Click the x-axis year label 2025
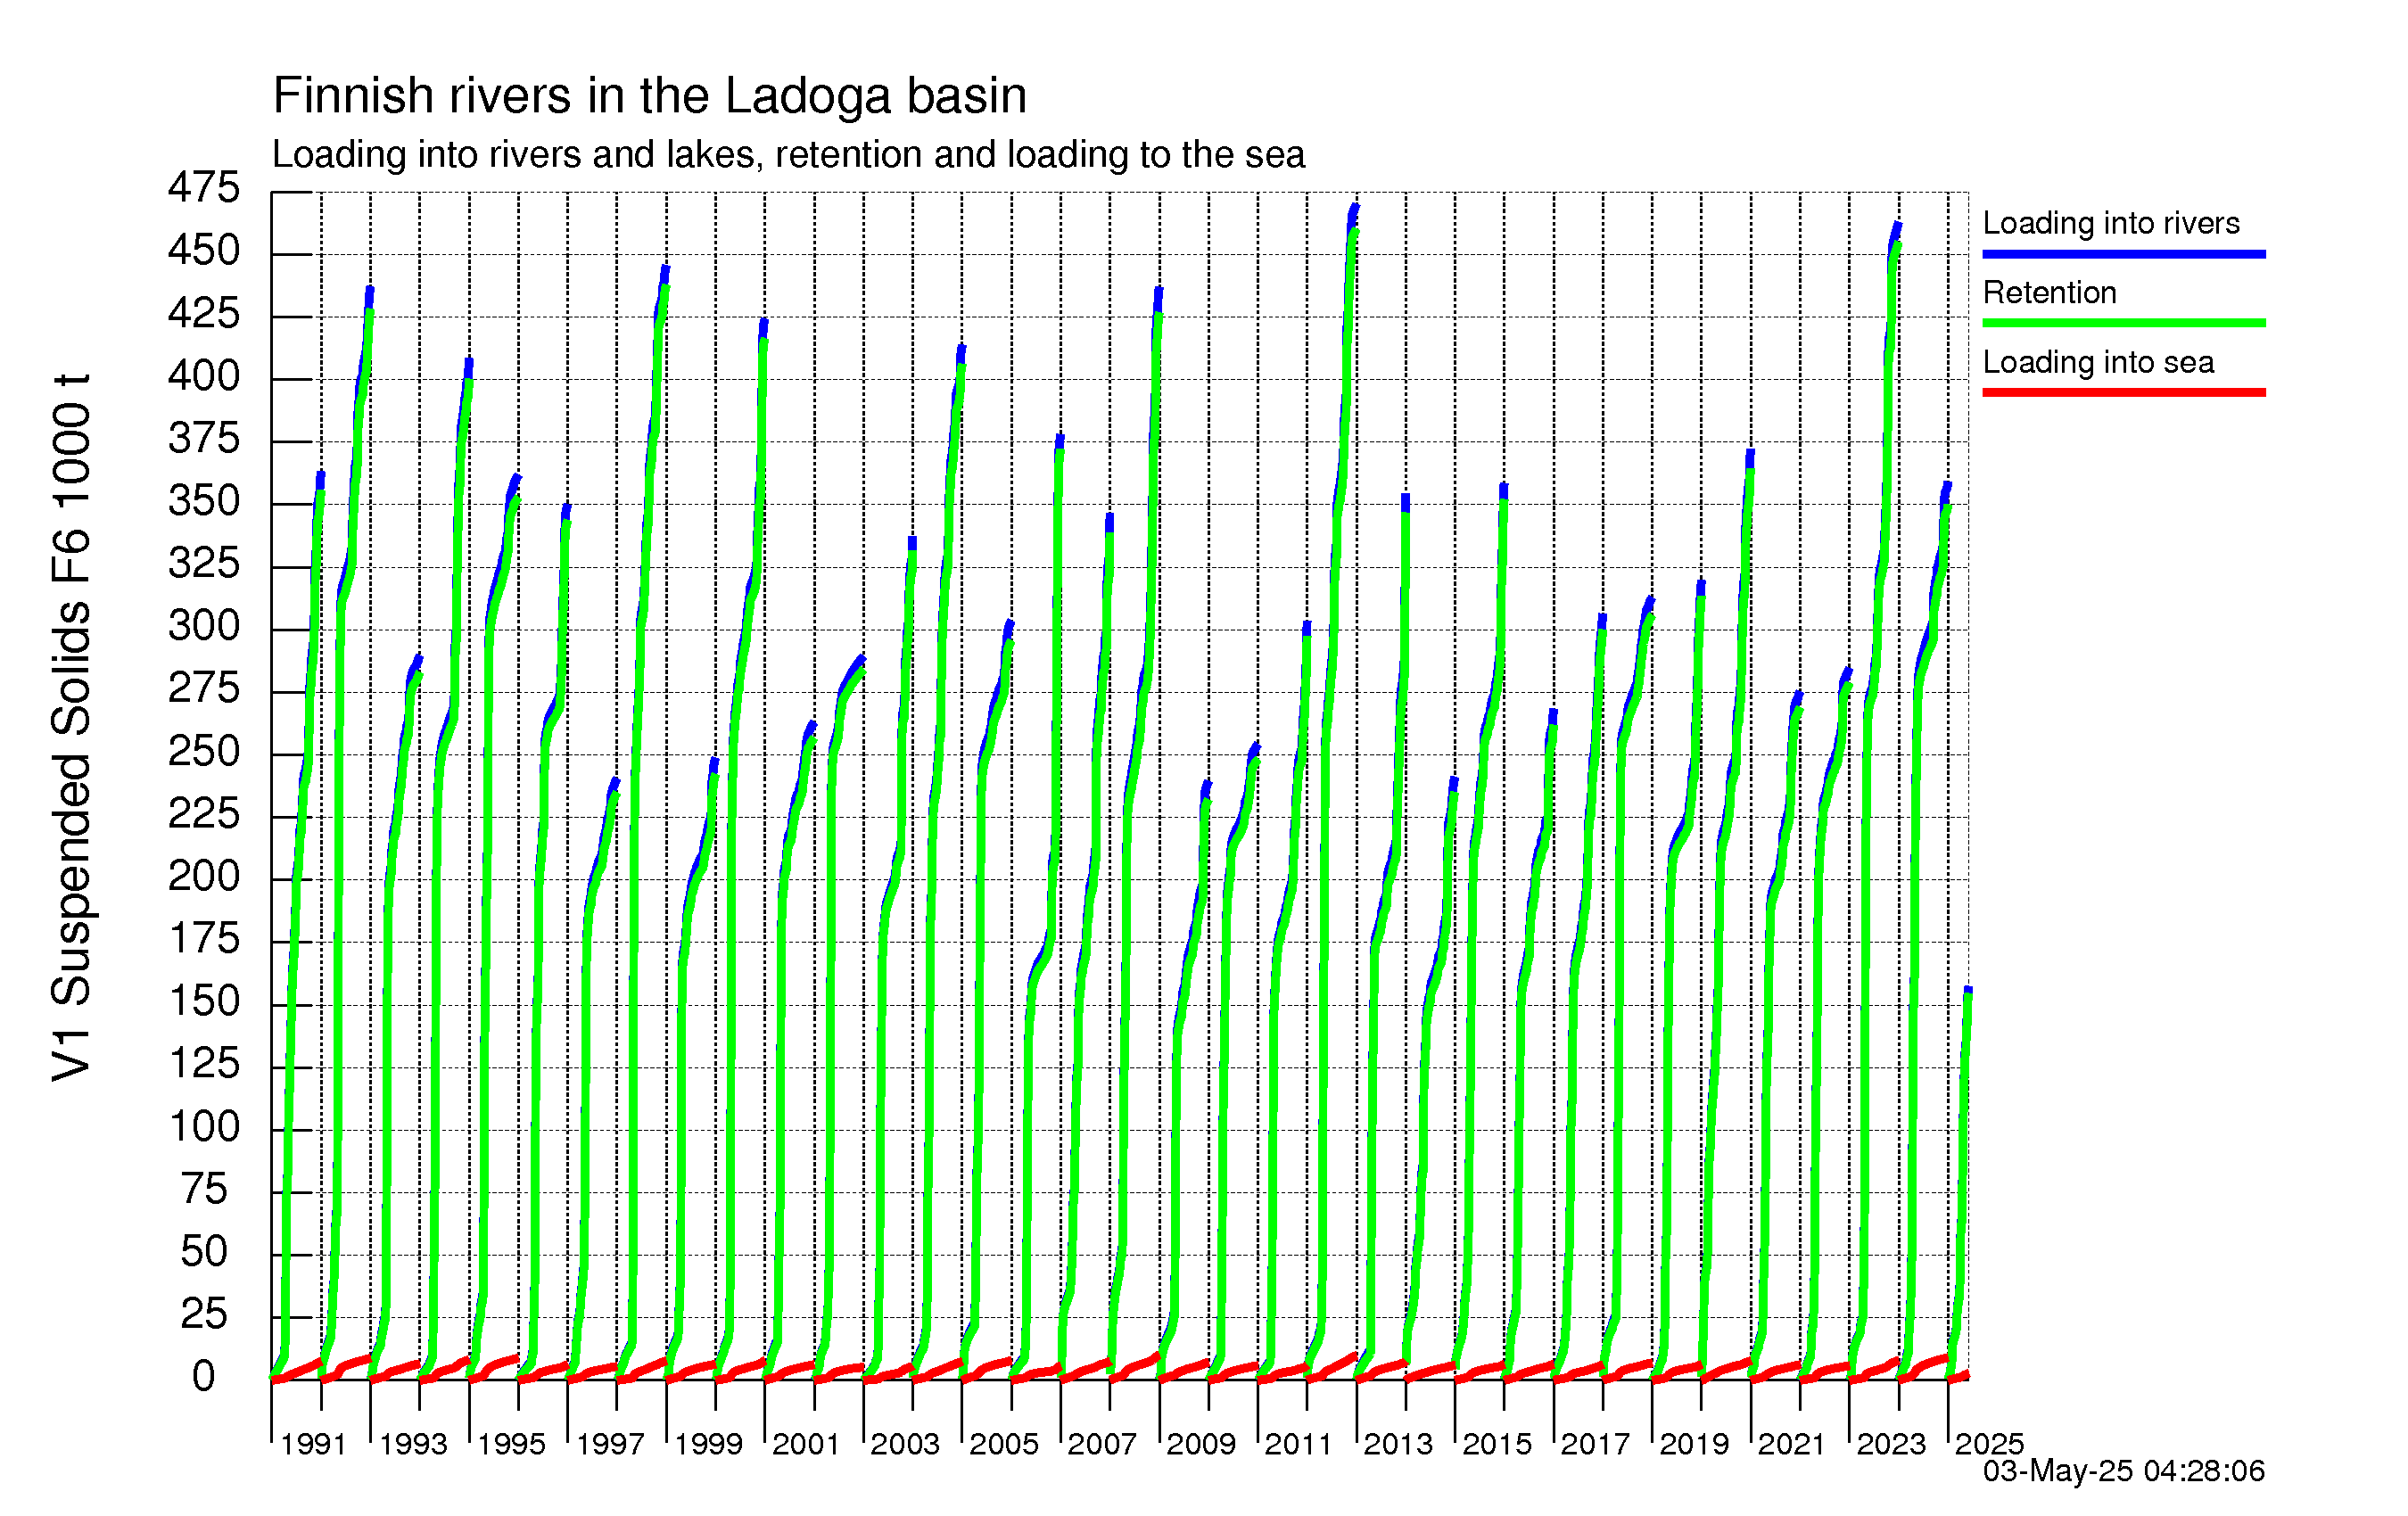Screen dimensions: 2408x1516 tap(1989, 1444)
